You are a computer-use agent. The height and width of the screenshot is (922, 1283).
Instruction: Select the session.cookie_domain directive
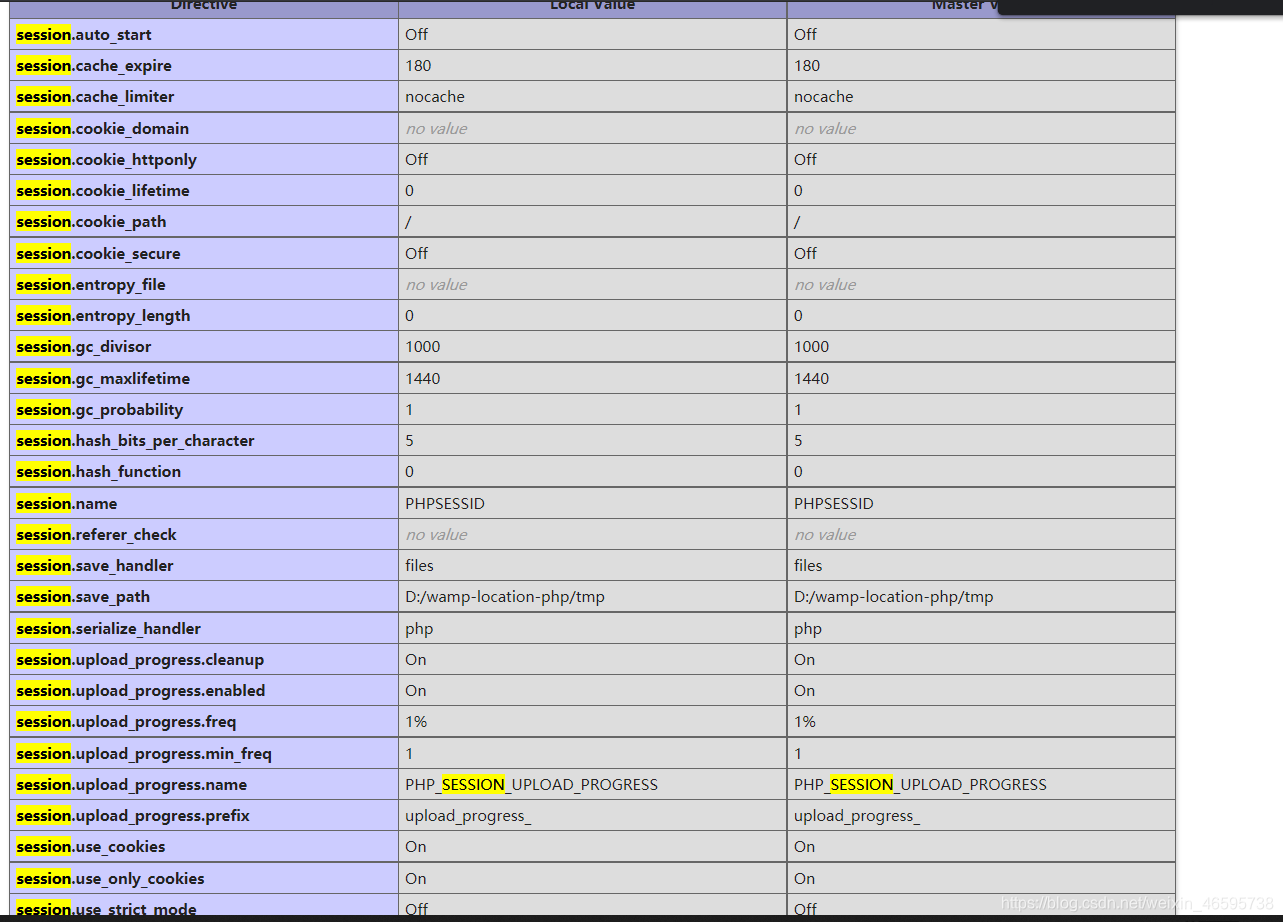coord(102,129)
